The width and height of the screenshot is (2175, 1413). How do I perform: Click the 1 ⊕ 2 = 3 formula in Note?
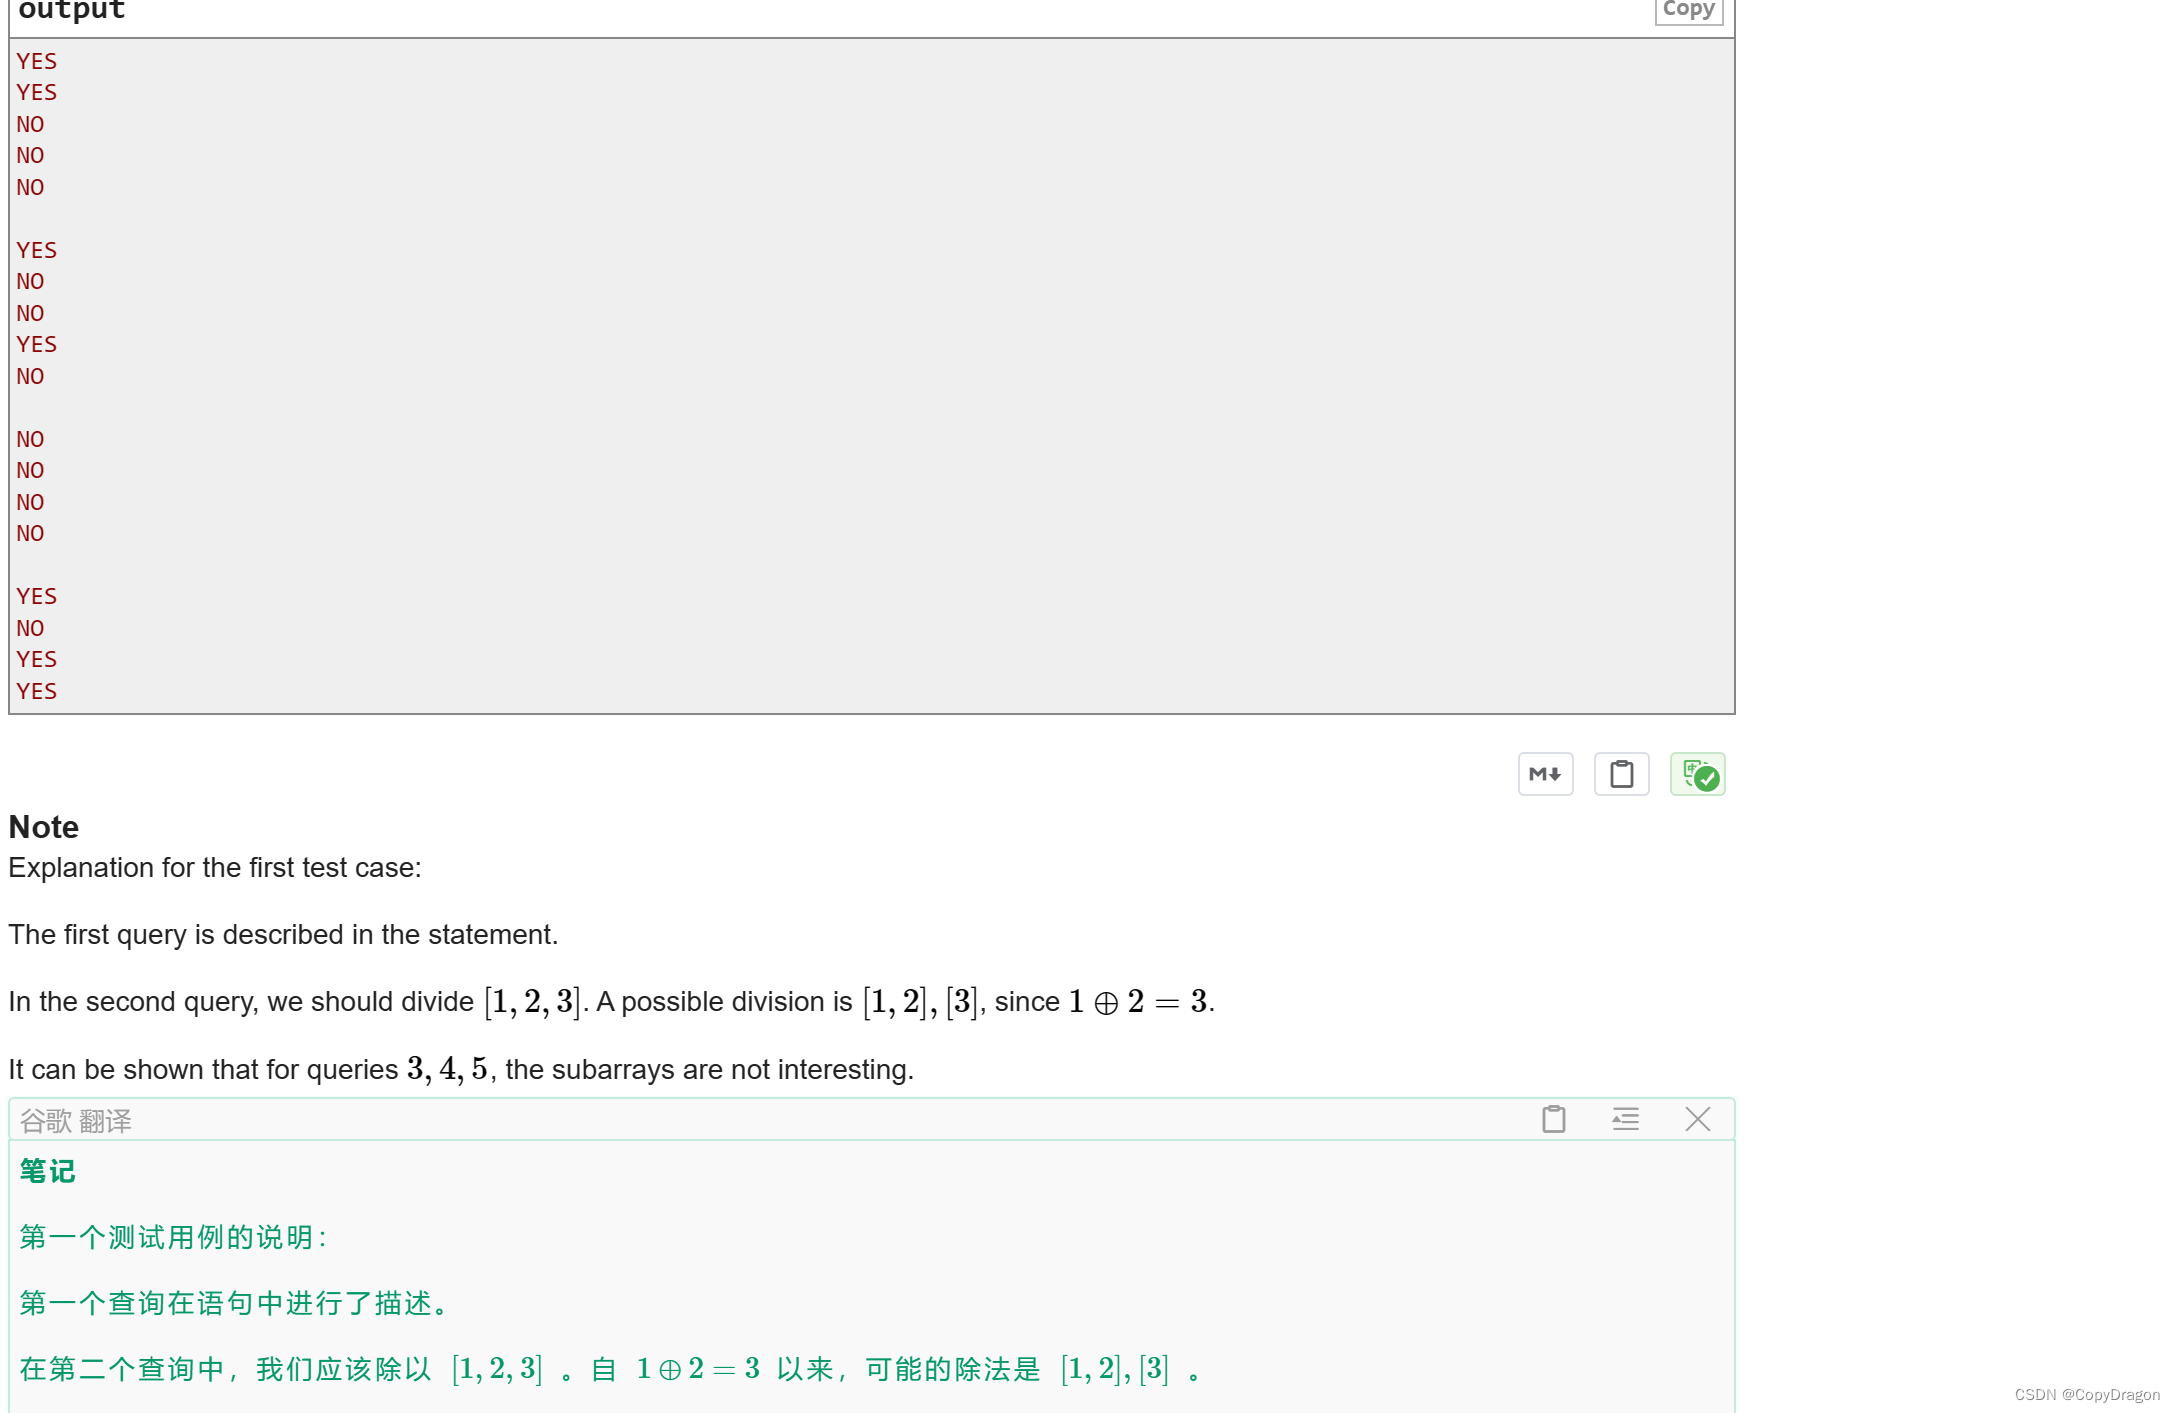[x=1138, y=1001]
